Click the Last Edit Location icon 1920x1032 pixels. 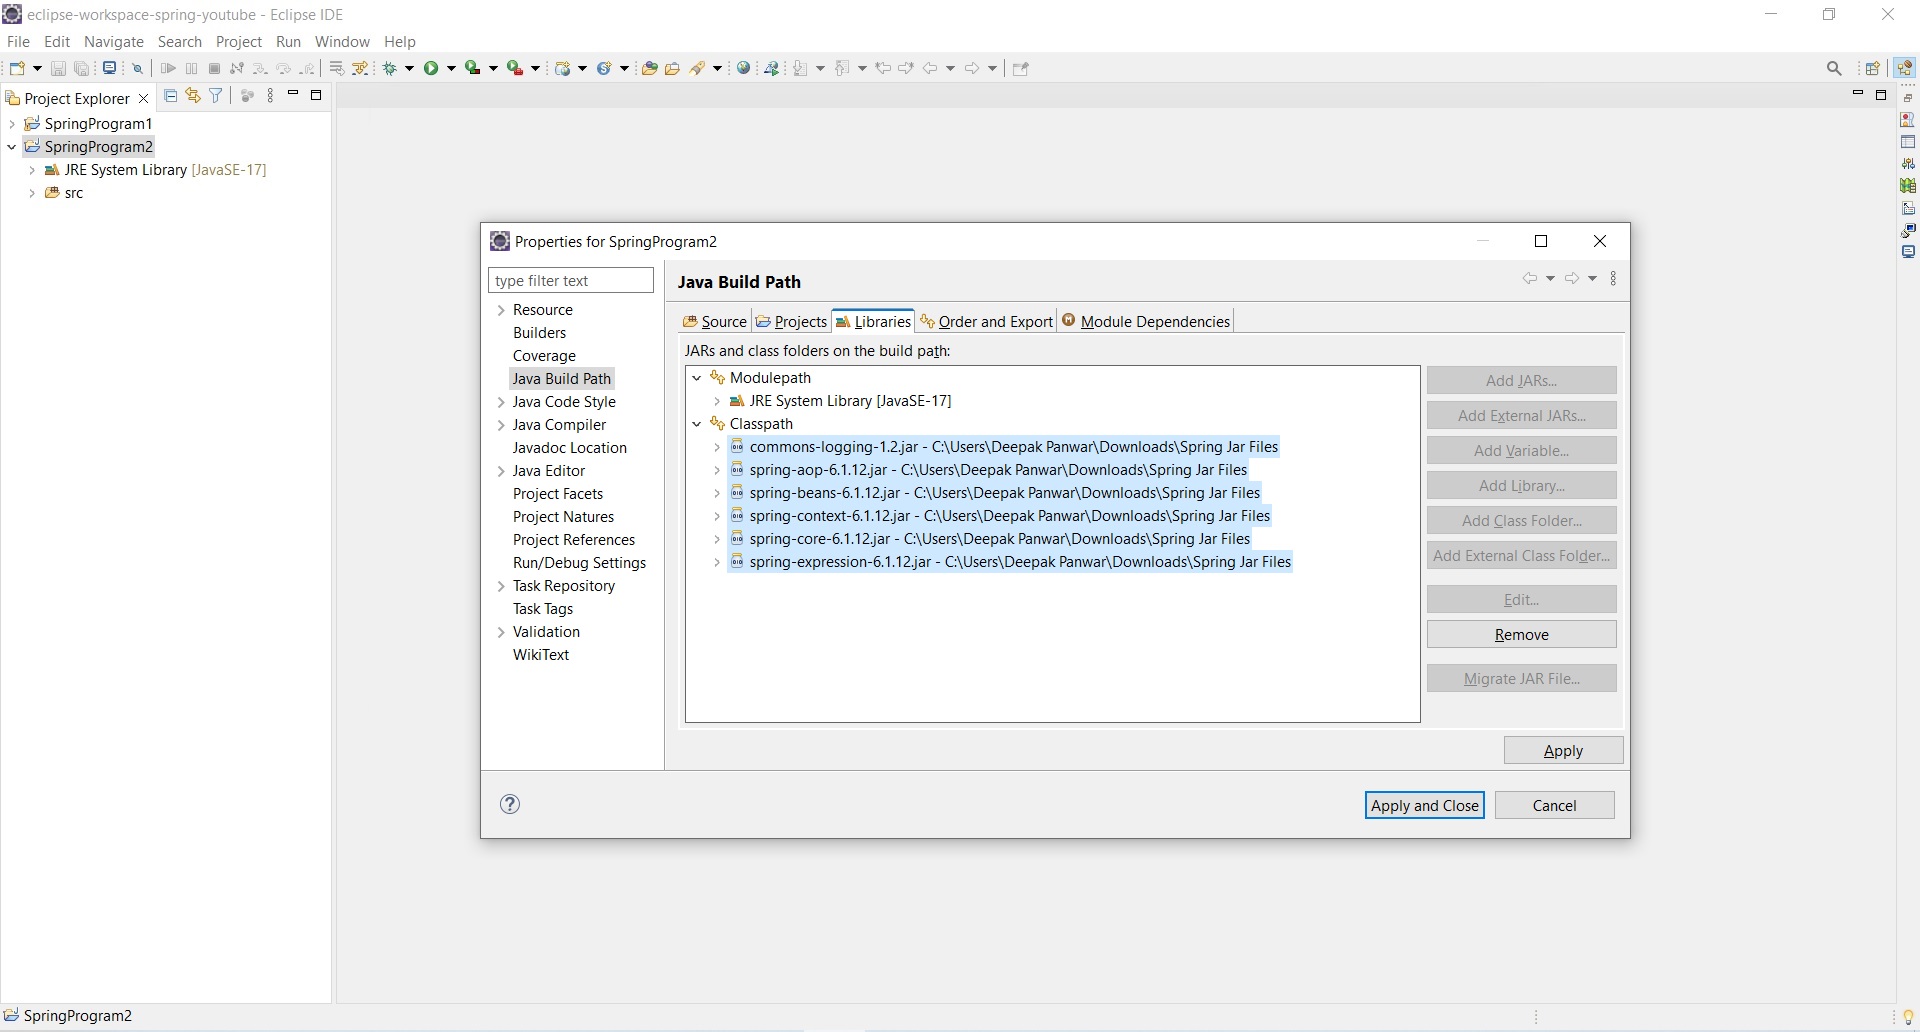click(883, 68)
